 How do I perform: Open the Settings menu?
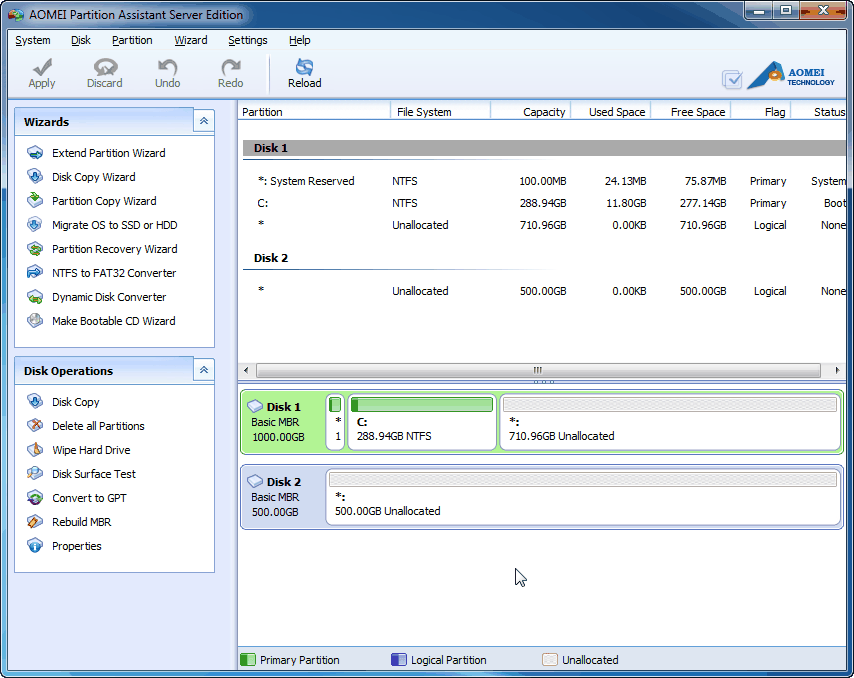[x=248, y=40]
